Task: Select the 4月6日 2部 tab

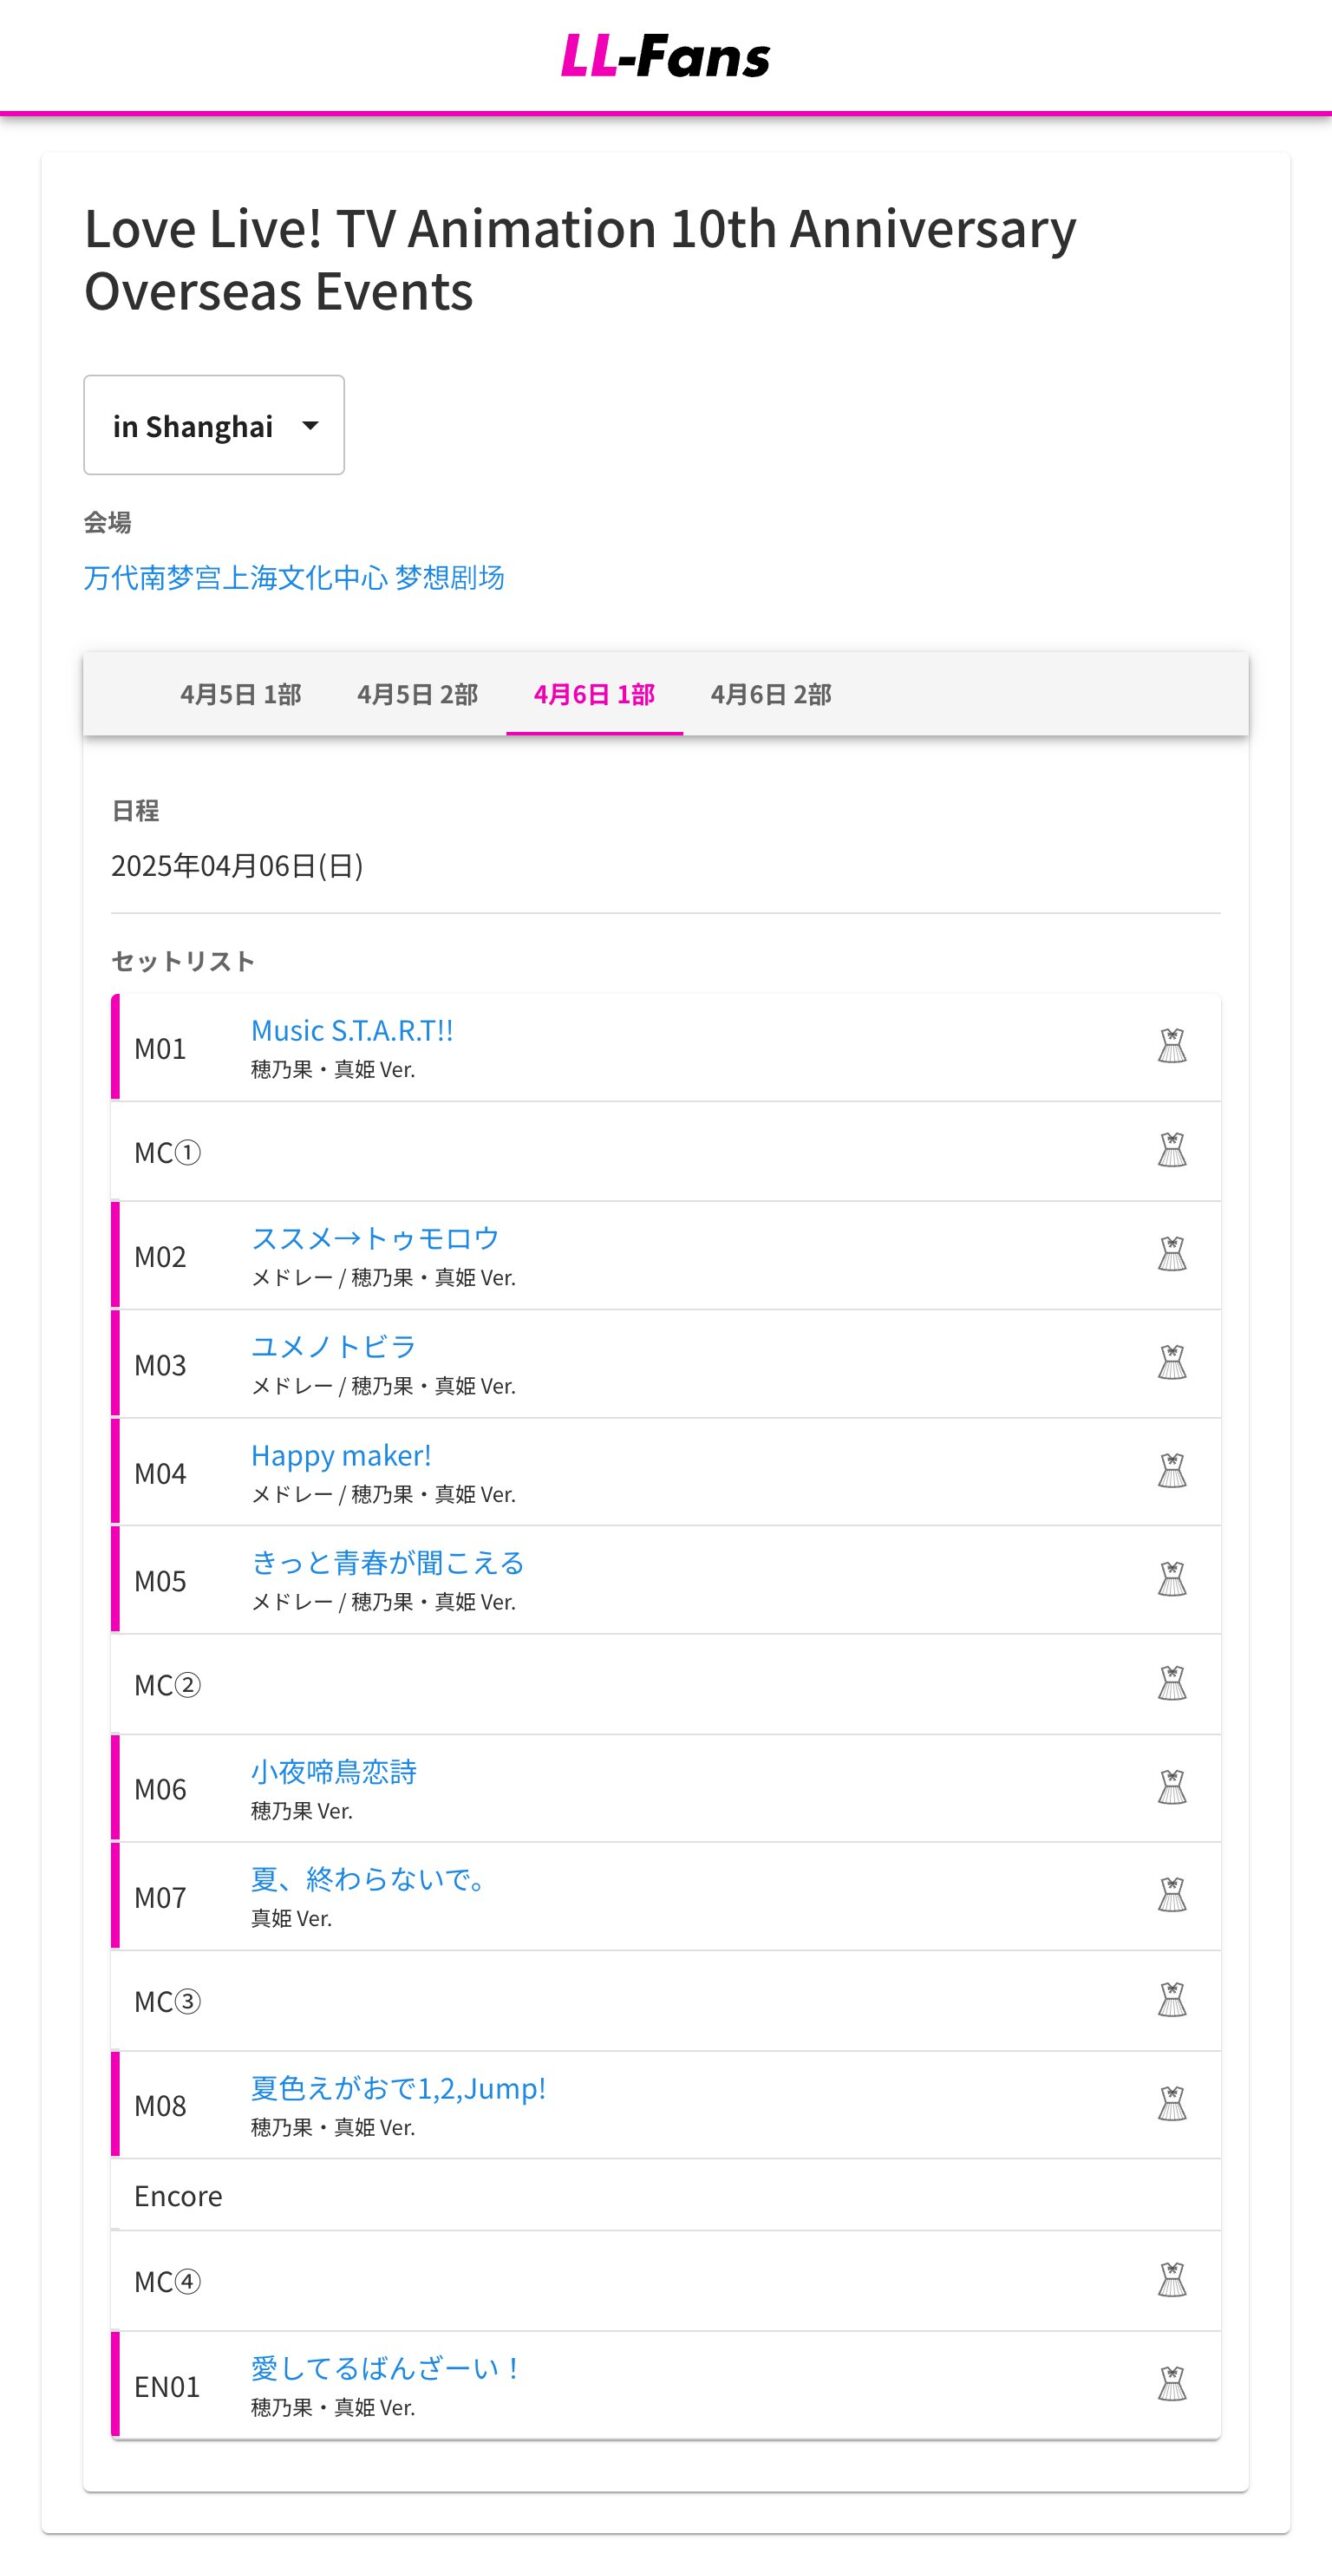Action: [771, 694]
